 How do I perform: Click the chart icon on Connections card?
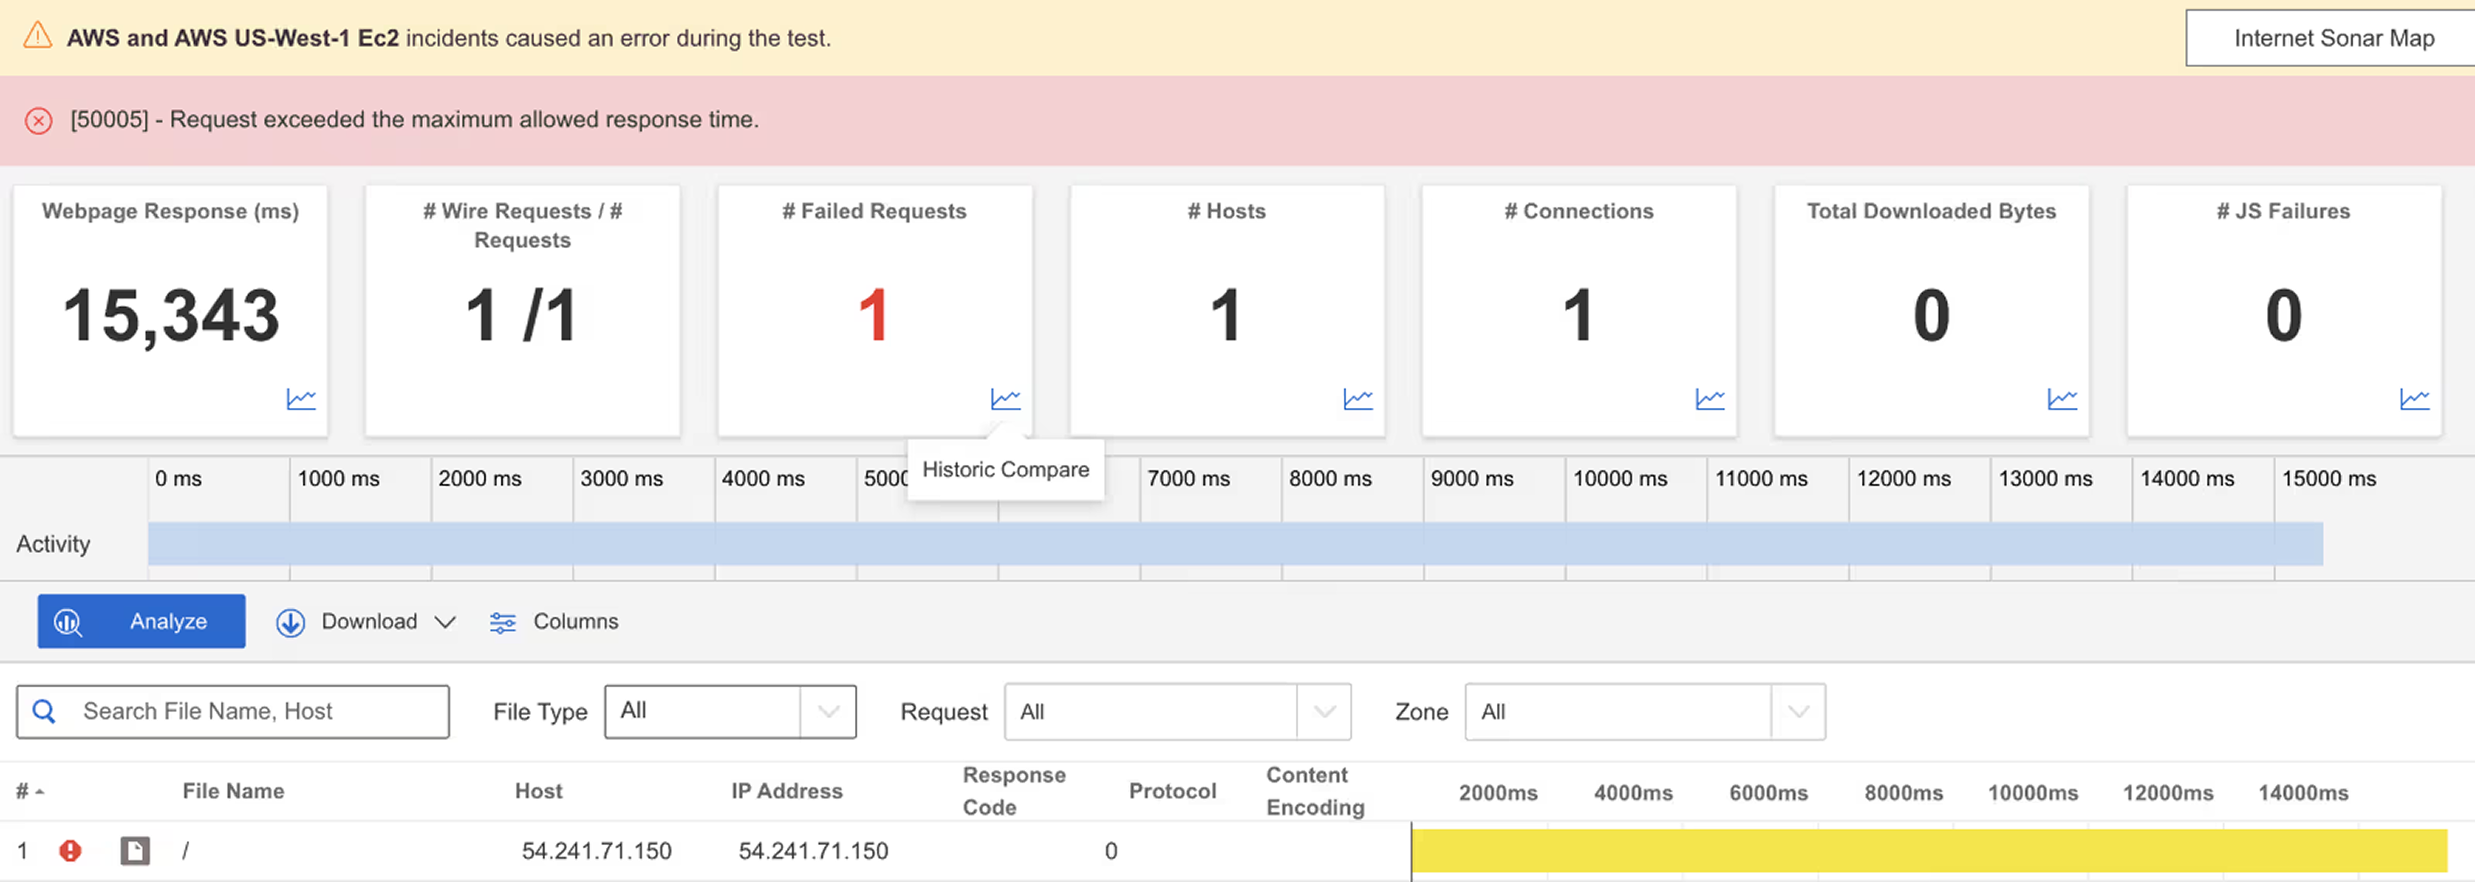click(x=1710, y=399)
